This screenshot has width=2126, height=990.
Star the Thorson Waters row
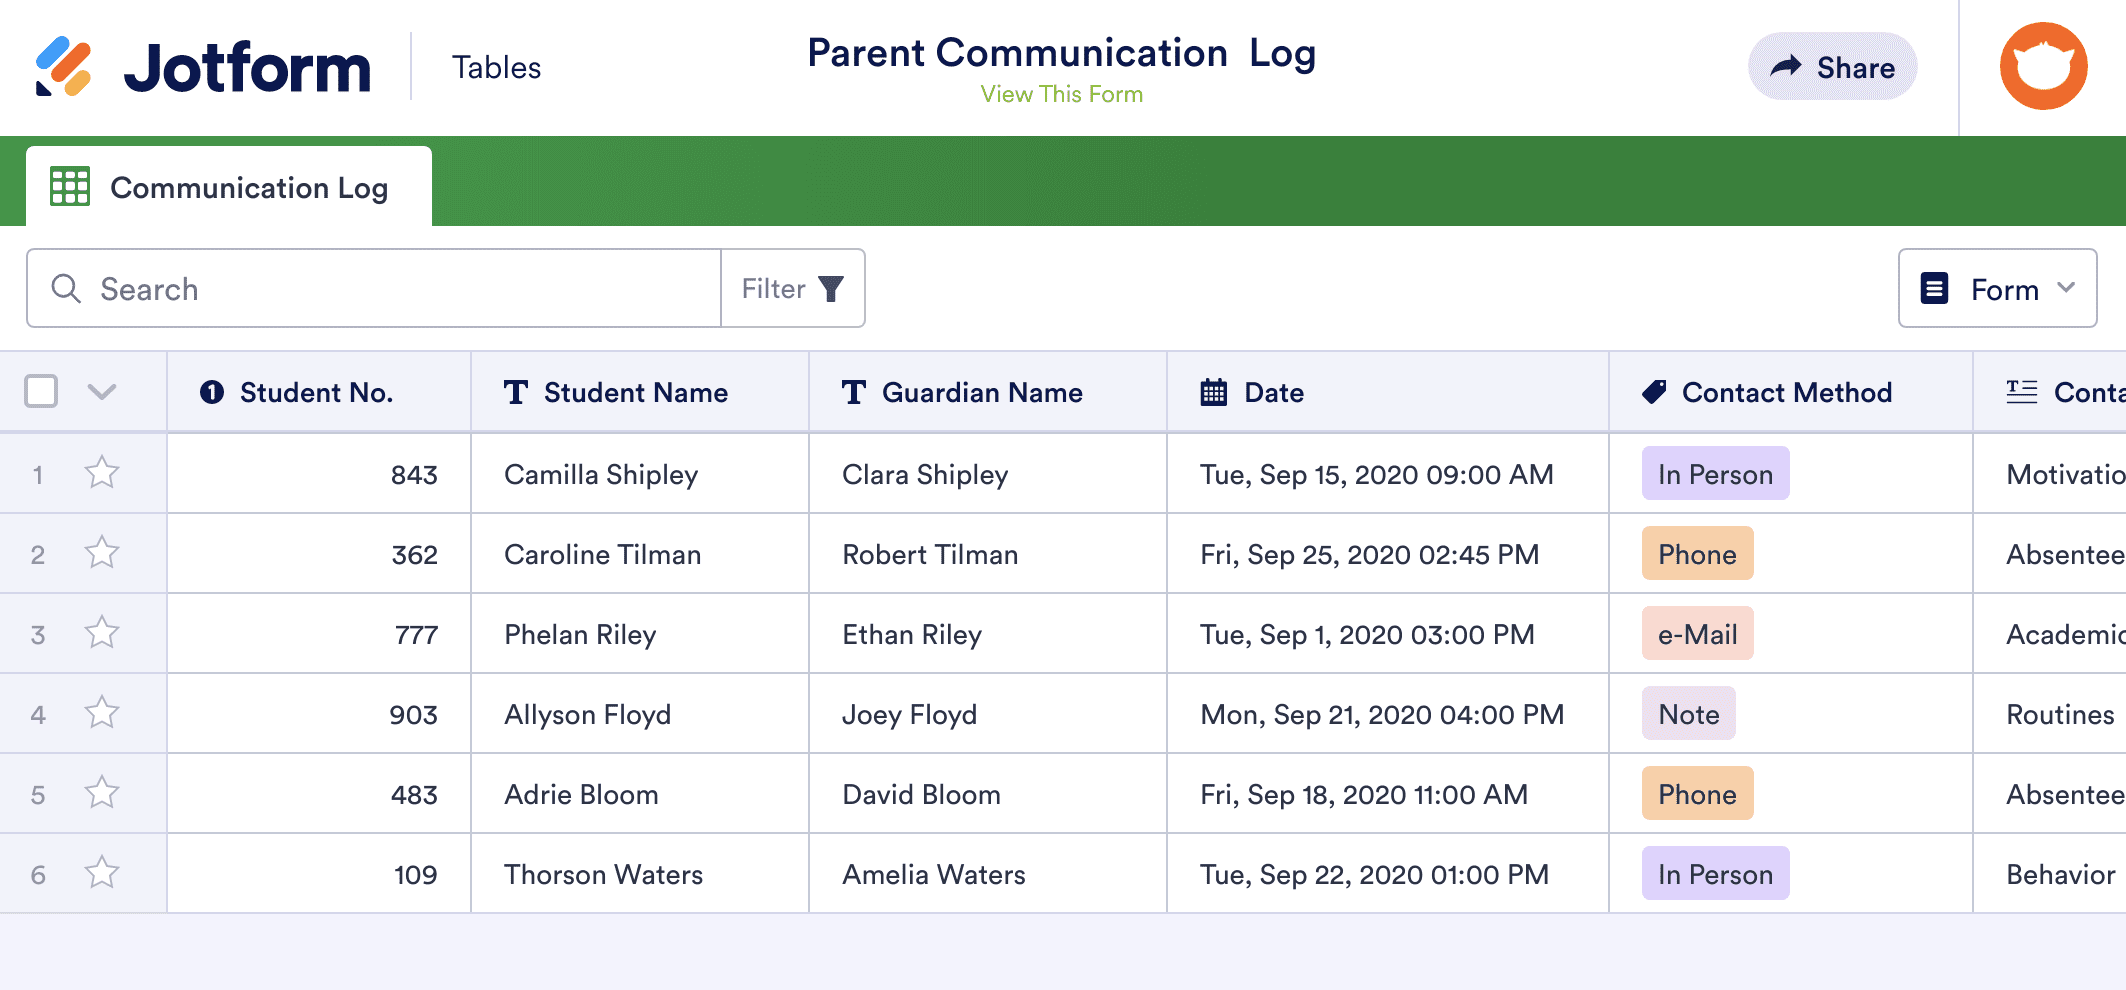pos(102,873)
